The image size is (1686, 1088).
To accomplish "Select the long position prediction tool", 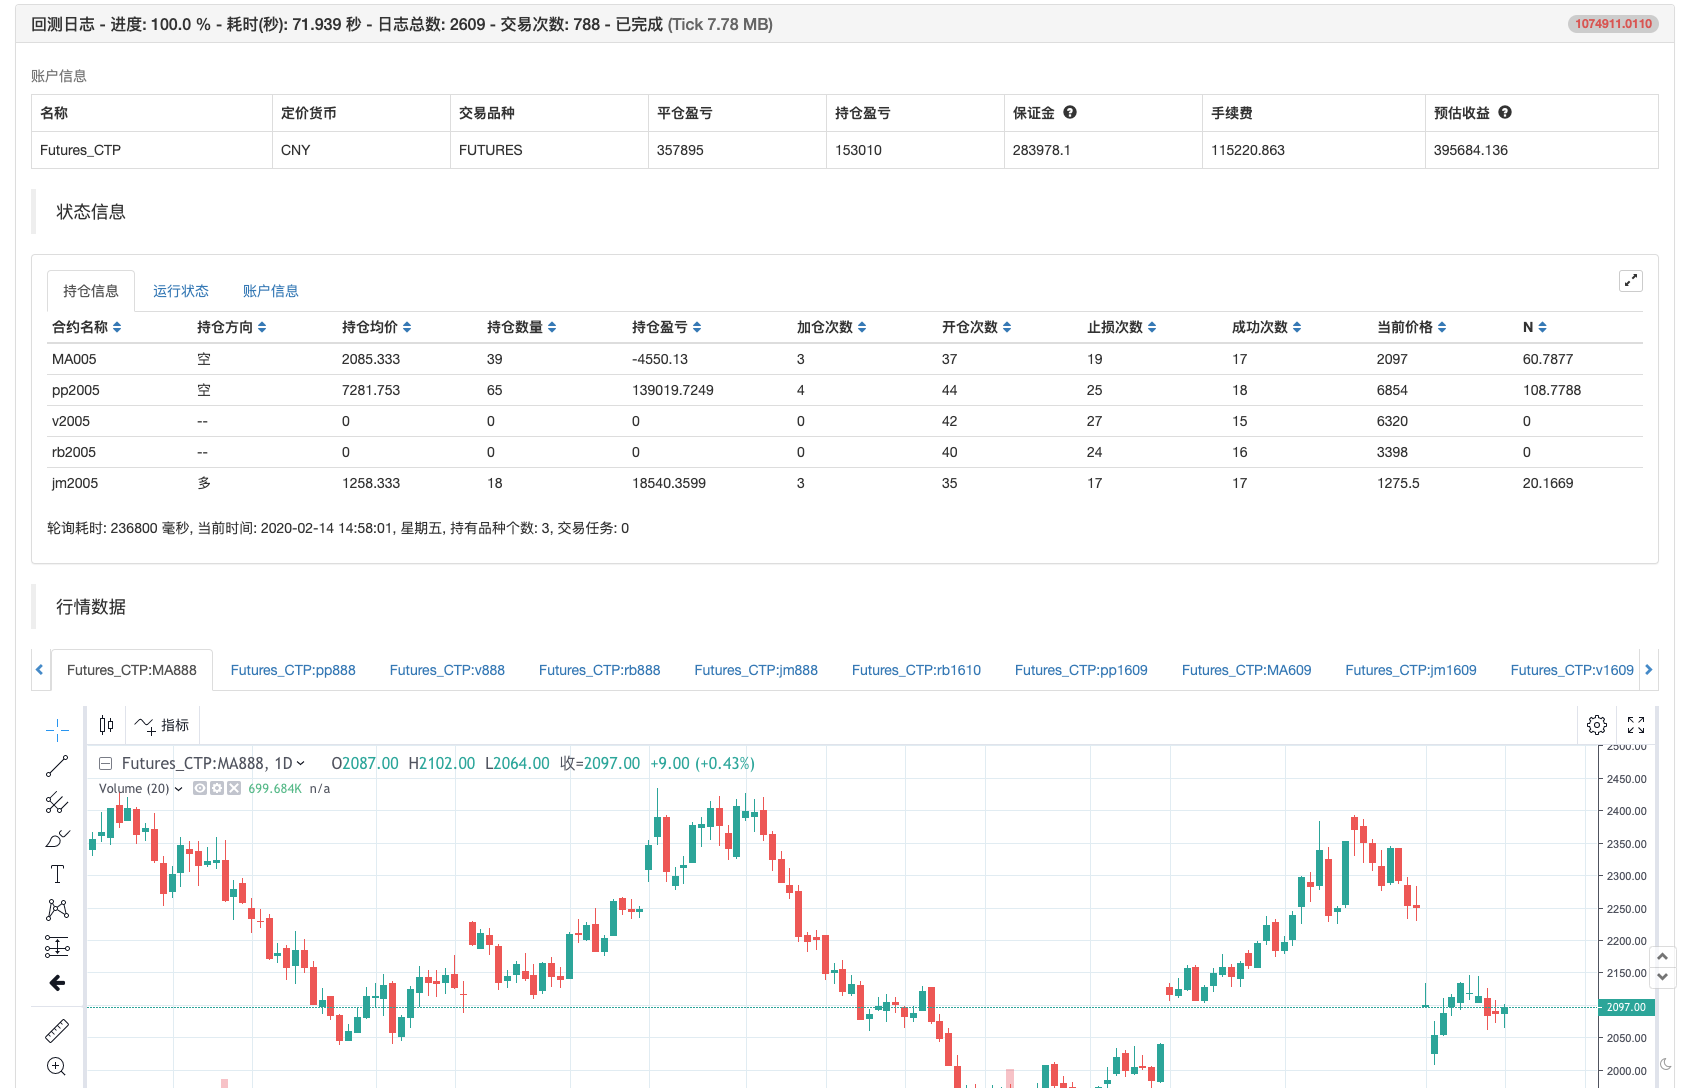I will [57, 946].
